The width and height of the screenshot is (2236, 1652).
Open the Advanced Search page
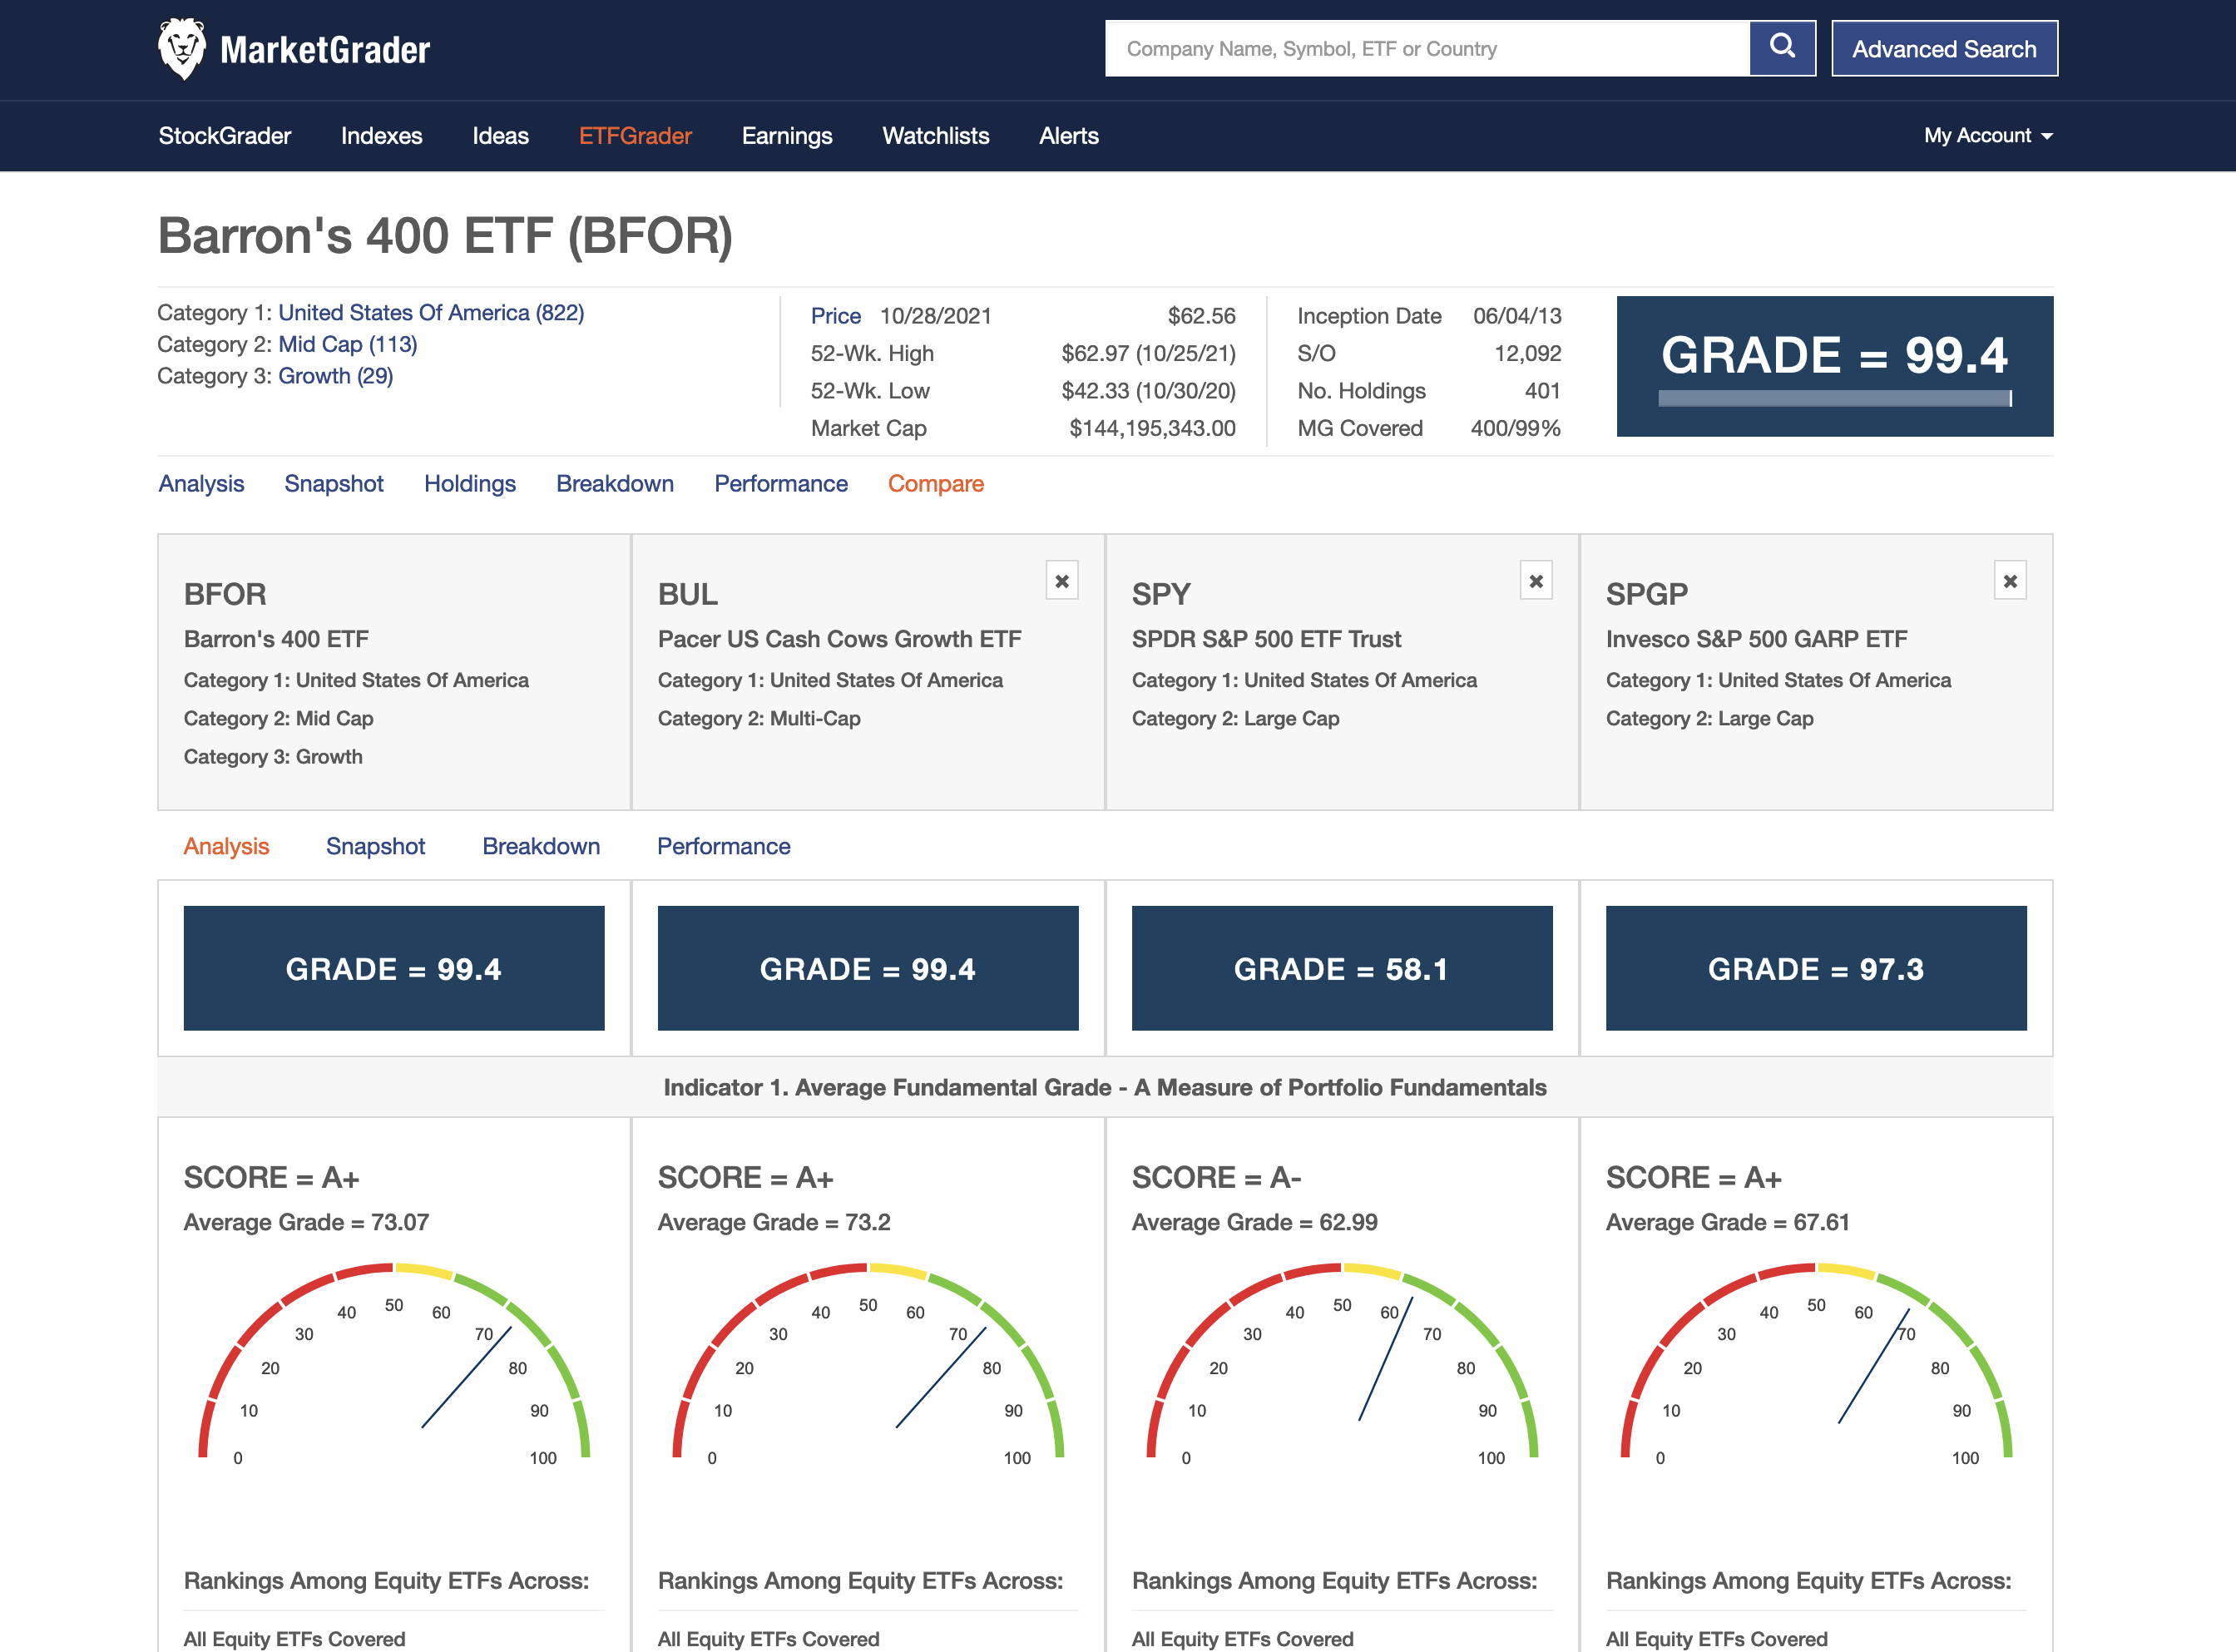[1944, 49]
